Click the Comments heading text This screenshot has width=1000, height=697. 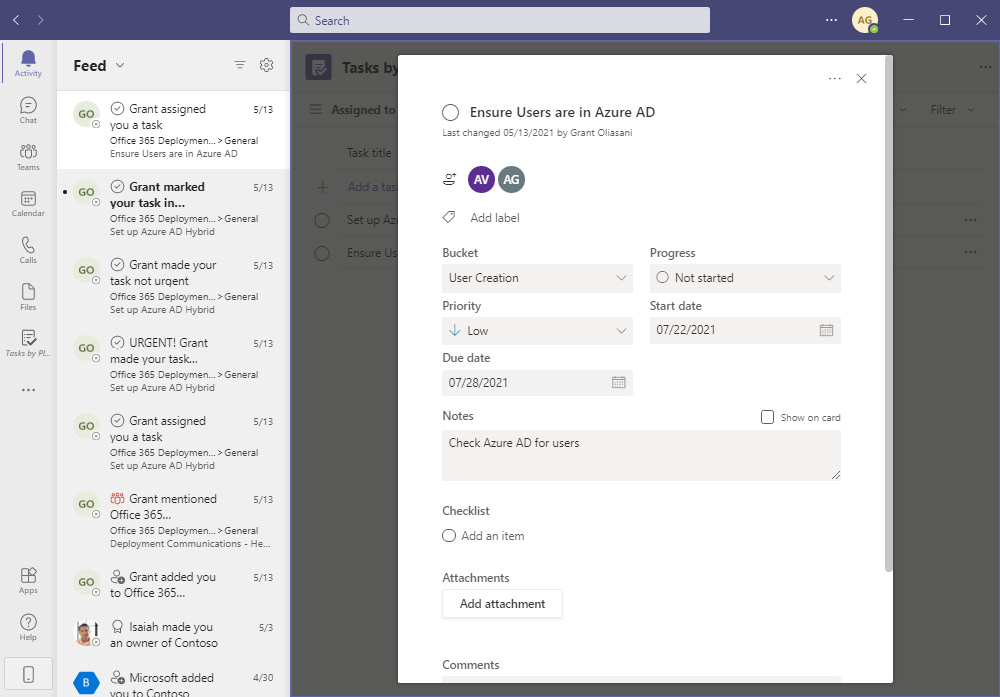471,664
